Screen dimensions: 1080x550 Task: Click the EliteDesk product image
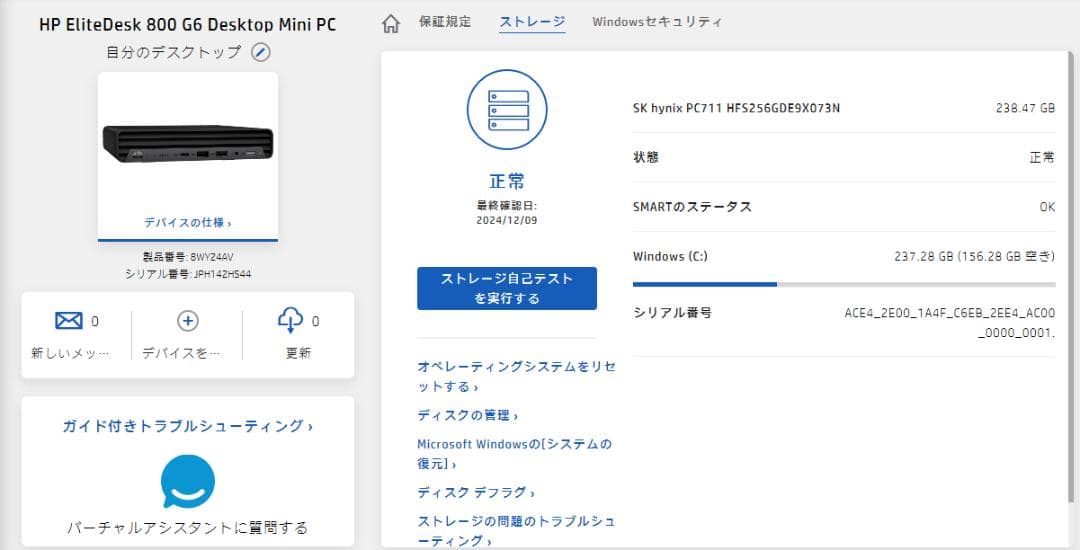(188, 143)
